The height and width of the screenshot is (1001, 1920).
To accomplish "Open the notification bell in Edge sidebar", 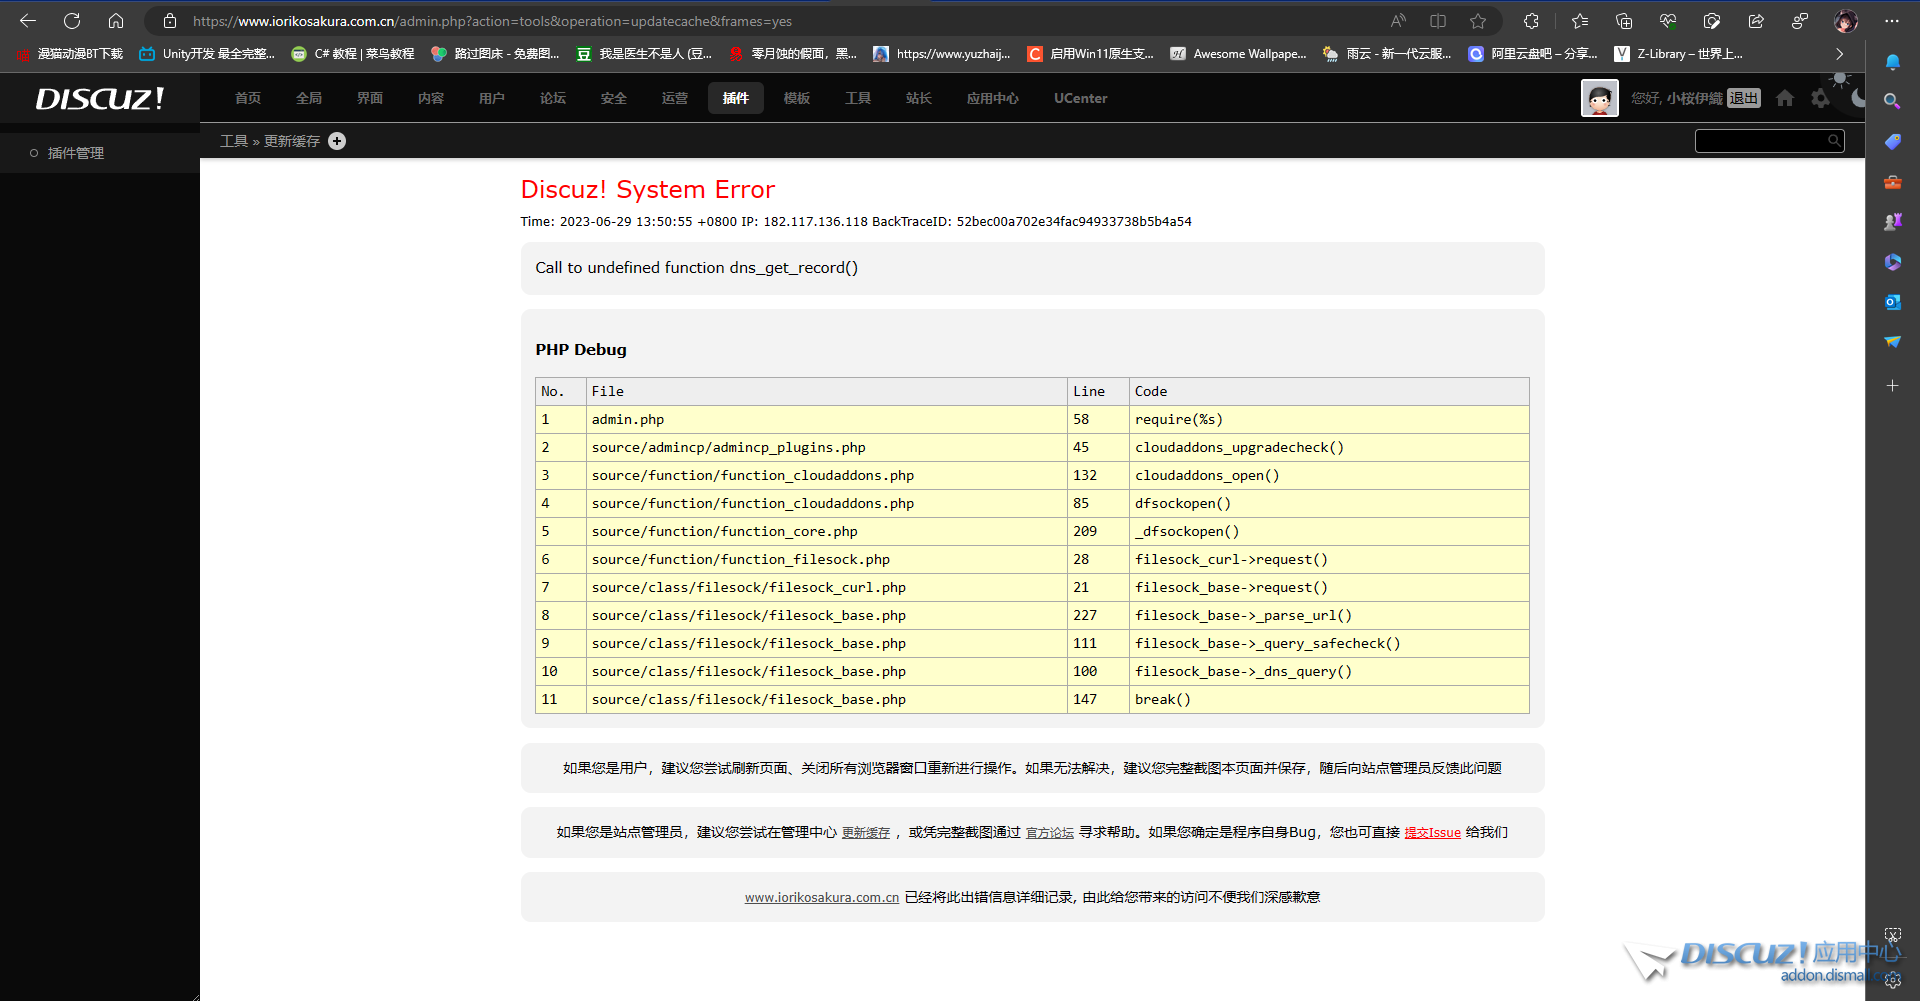I will click(x=1892, y=62).
